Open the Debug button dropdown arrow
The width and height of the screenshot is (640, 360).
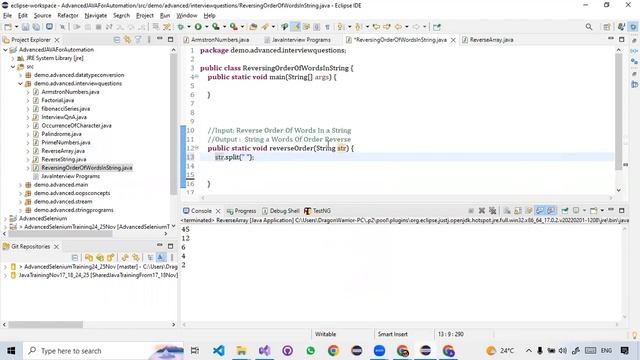pos(188,27)
